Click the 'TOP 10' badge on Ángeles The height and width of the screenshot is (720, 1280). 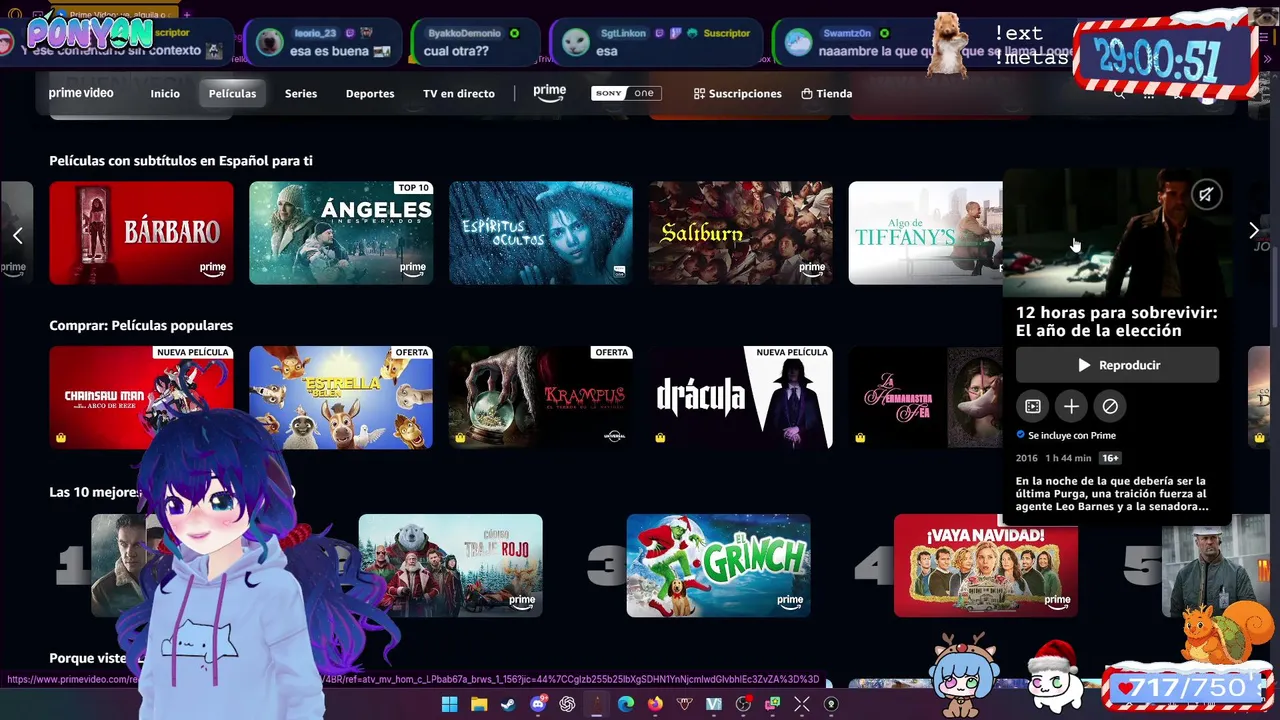pyautogui.click(x=413, y=188)
